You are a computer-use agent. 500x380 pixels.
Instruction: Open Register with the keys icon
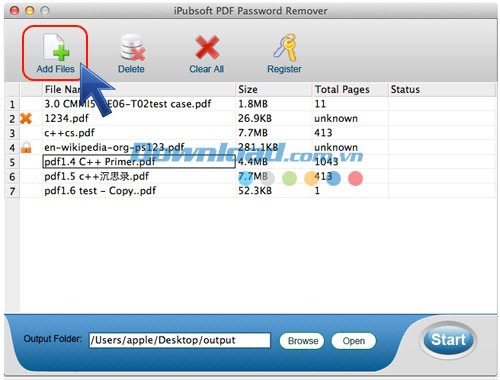(285, 47)
